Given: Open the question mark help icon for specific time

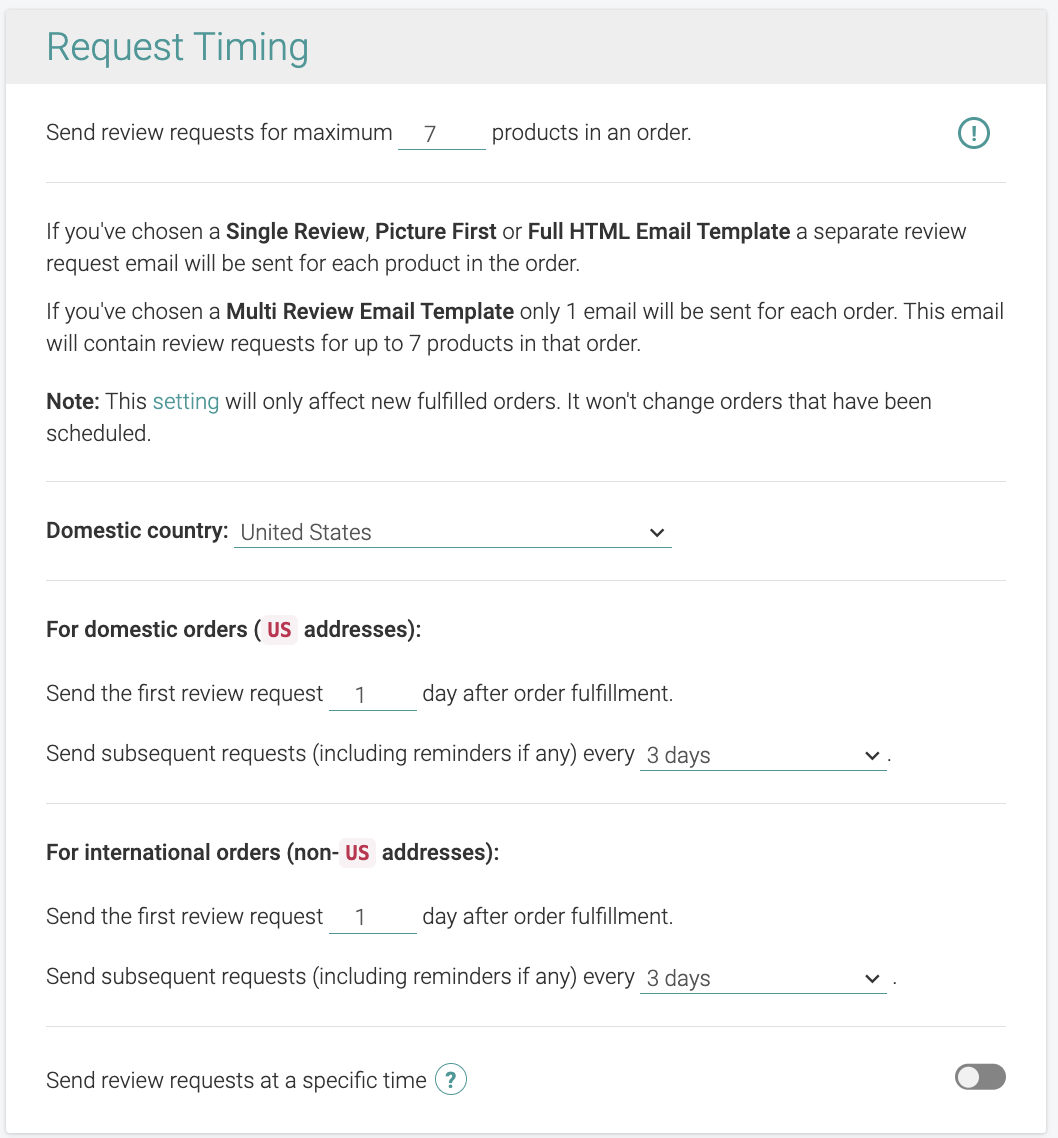Looking at the screenshot, I should tap(451, 1080).
